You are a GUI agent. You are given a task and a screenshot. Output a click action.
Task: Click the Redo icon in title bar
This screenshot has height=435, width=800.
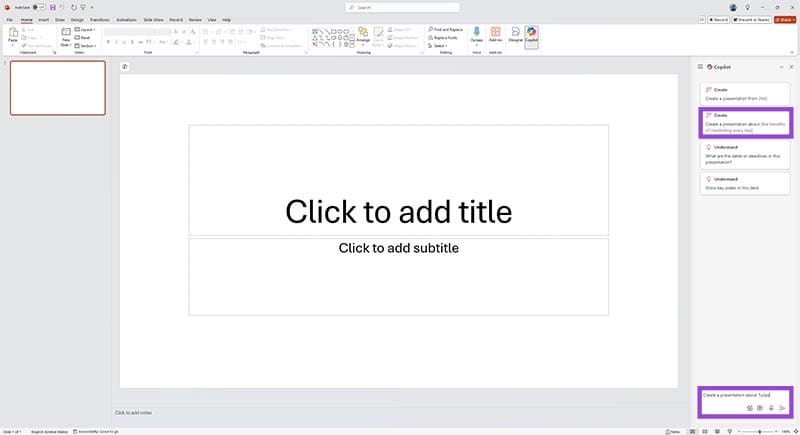click(73, 8)
